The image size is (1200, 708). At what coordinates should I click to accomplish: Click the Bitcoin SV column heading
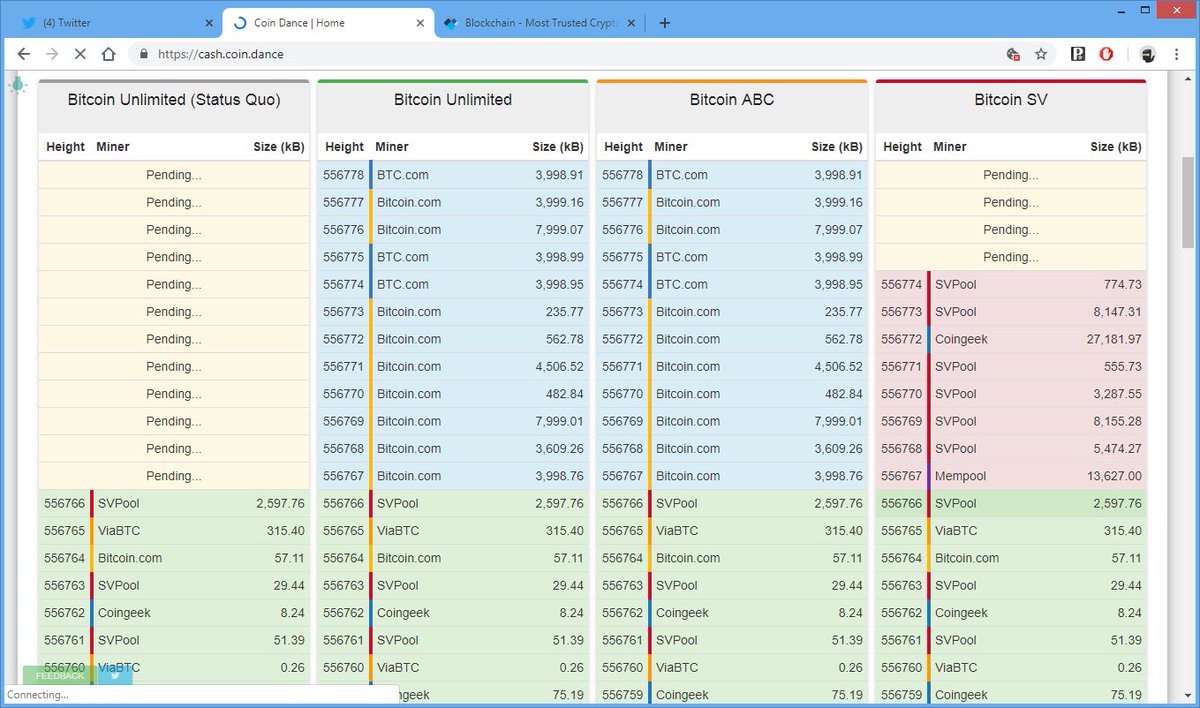tap(1011, 100)
